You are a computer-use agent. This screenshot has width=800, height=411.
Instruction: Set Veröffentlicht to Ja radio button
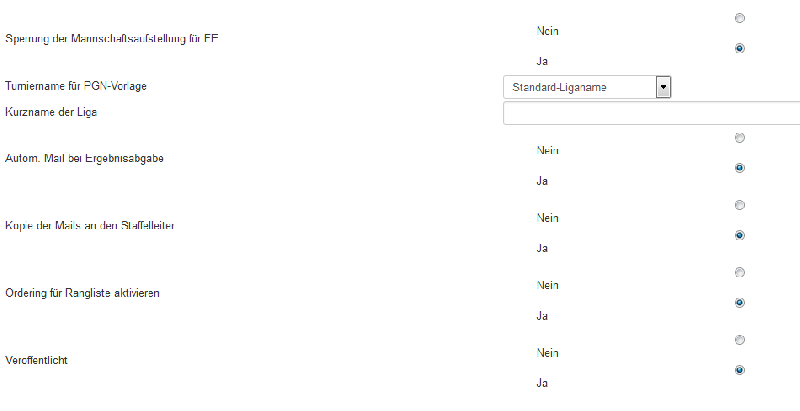coord(739,369)
